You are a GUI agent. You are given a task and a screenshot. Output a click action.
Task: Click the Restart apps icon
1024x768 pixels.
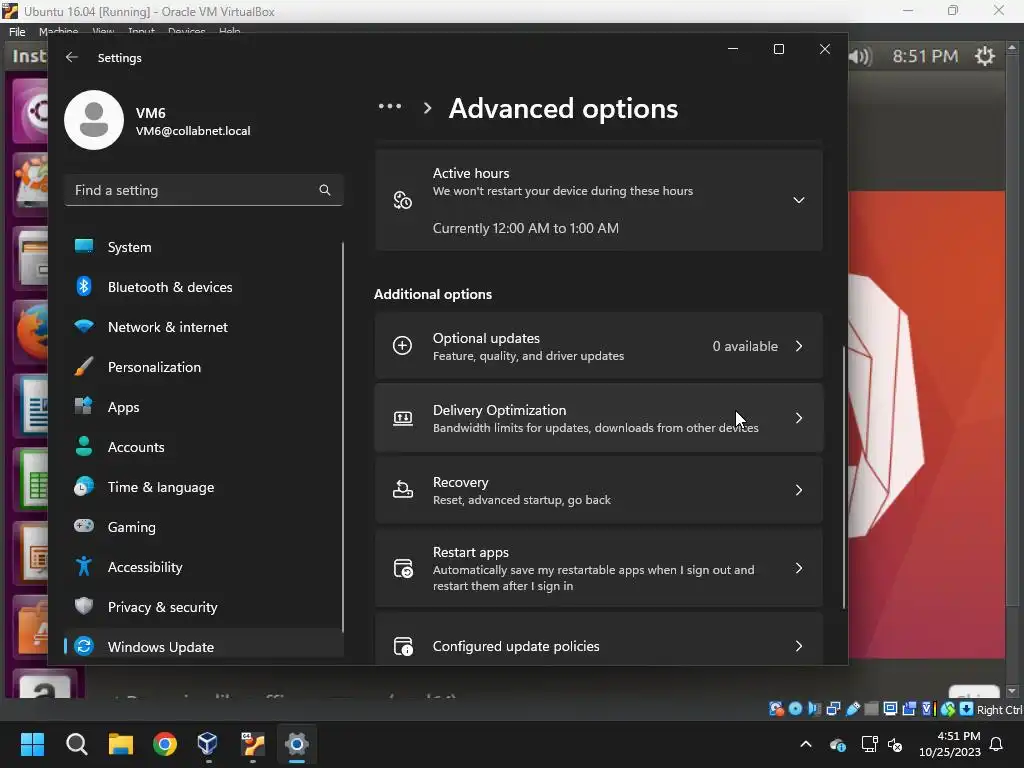pyautogui.click(x=402, y=568)
